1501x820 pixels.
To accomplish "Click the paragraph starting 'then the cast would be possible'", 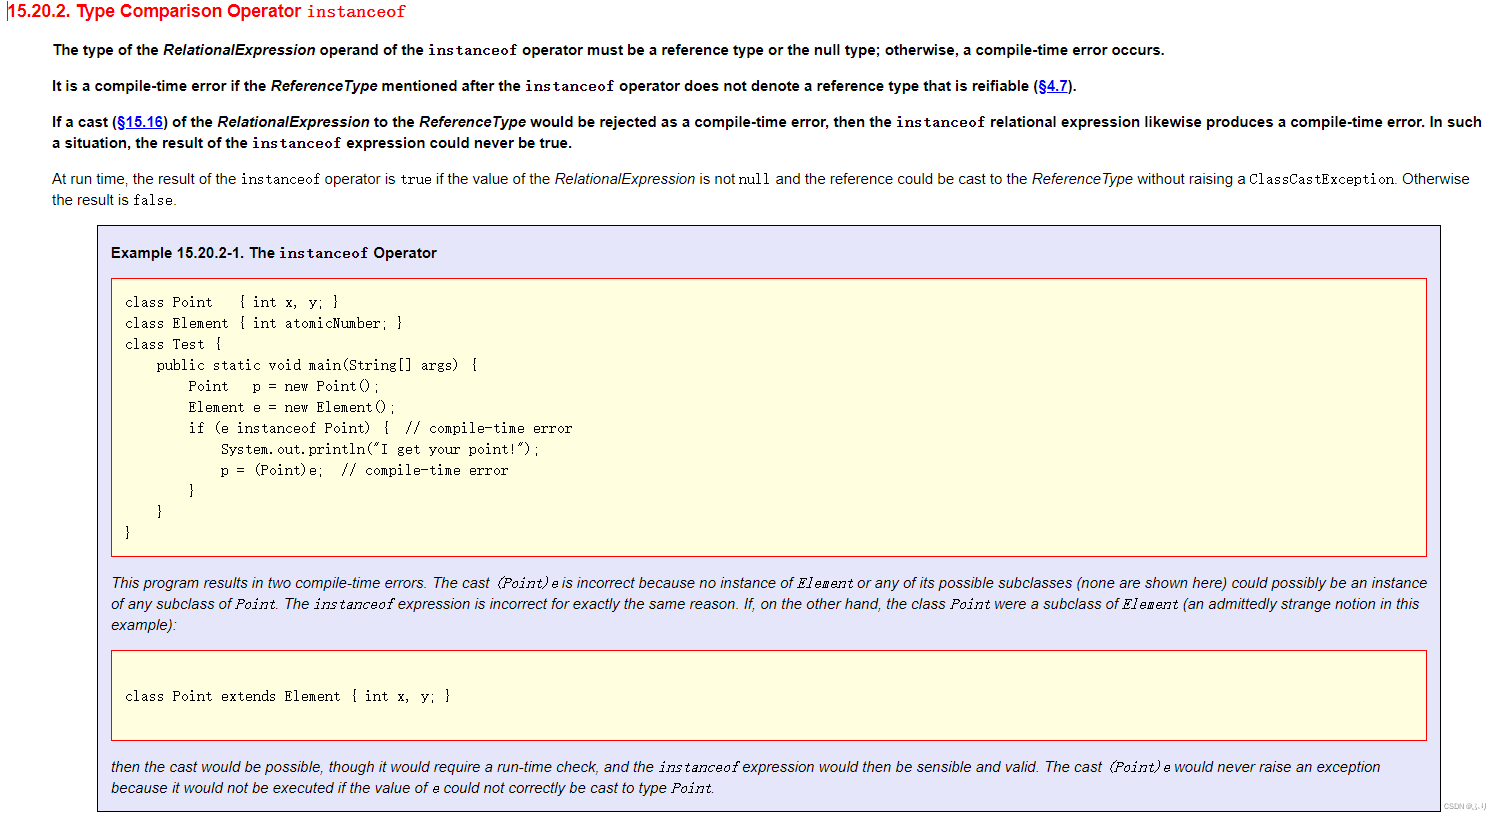I will [745, 777].
